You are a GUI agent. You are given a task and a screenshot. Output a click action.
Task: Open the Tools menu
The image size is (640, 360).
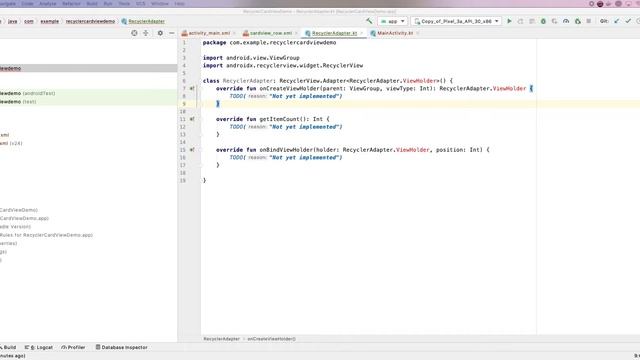coord(124,4)
